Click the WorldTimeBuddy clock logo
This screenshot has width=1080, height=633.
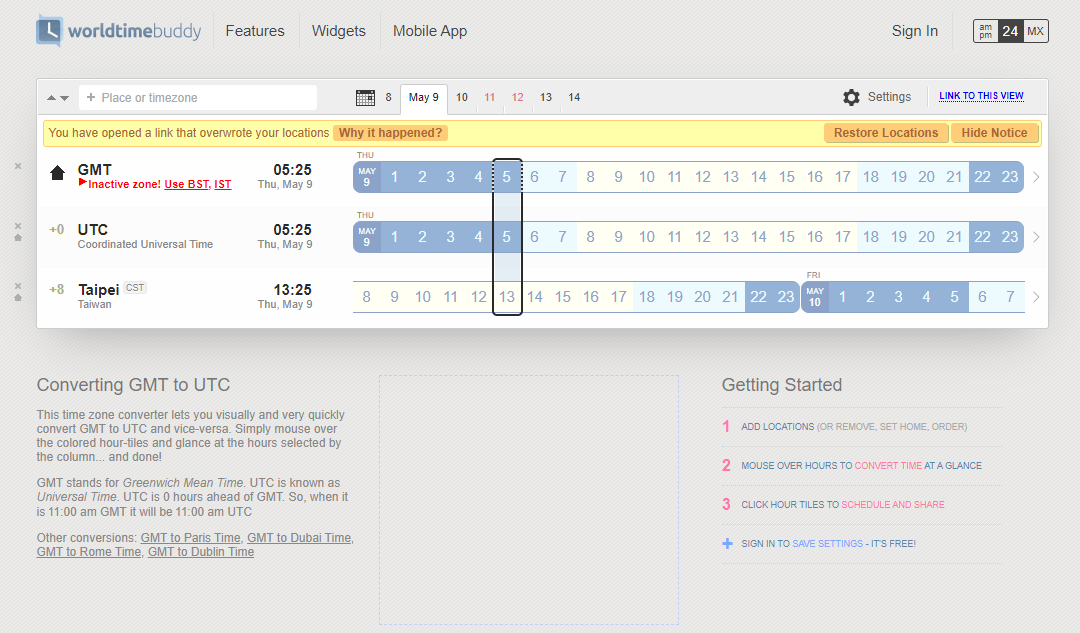pos(49,31)
